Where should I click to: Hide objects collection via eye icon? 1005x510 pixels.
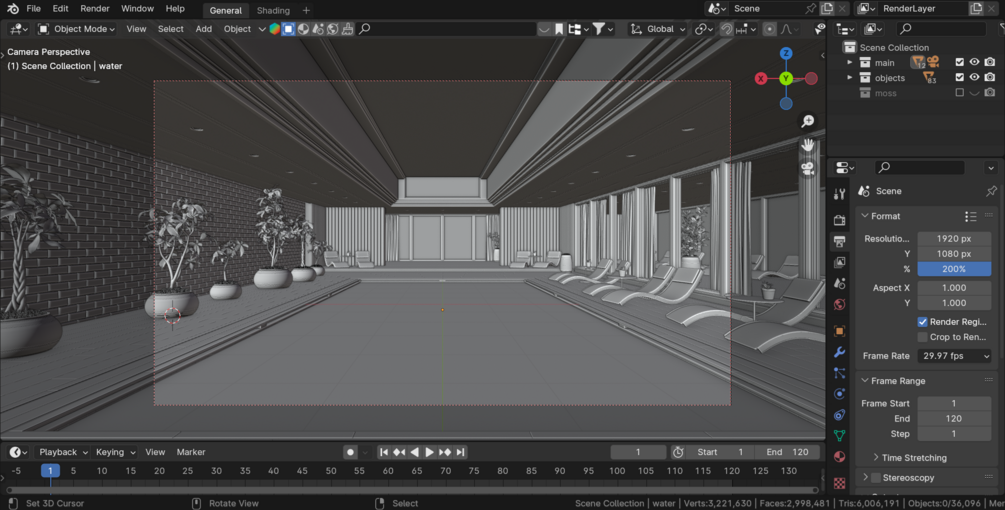(974, 78)
